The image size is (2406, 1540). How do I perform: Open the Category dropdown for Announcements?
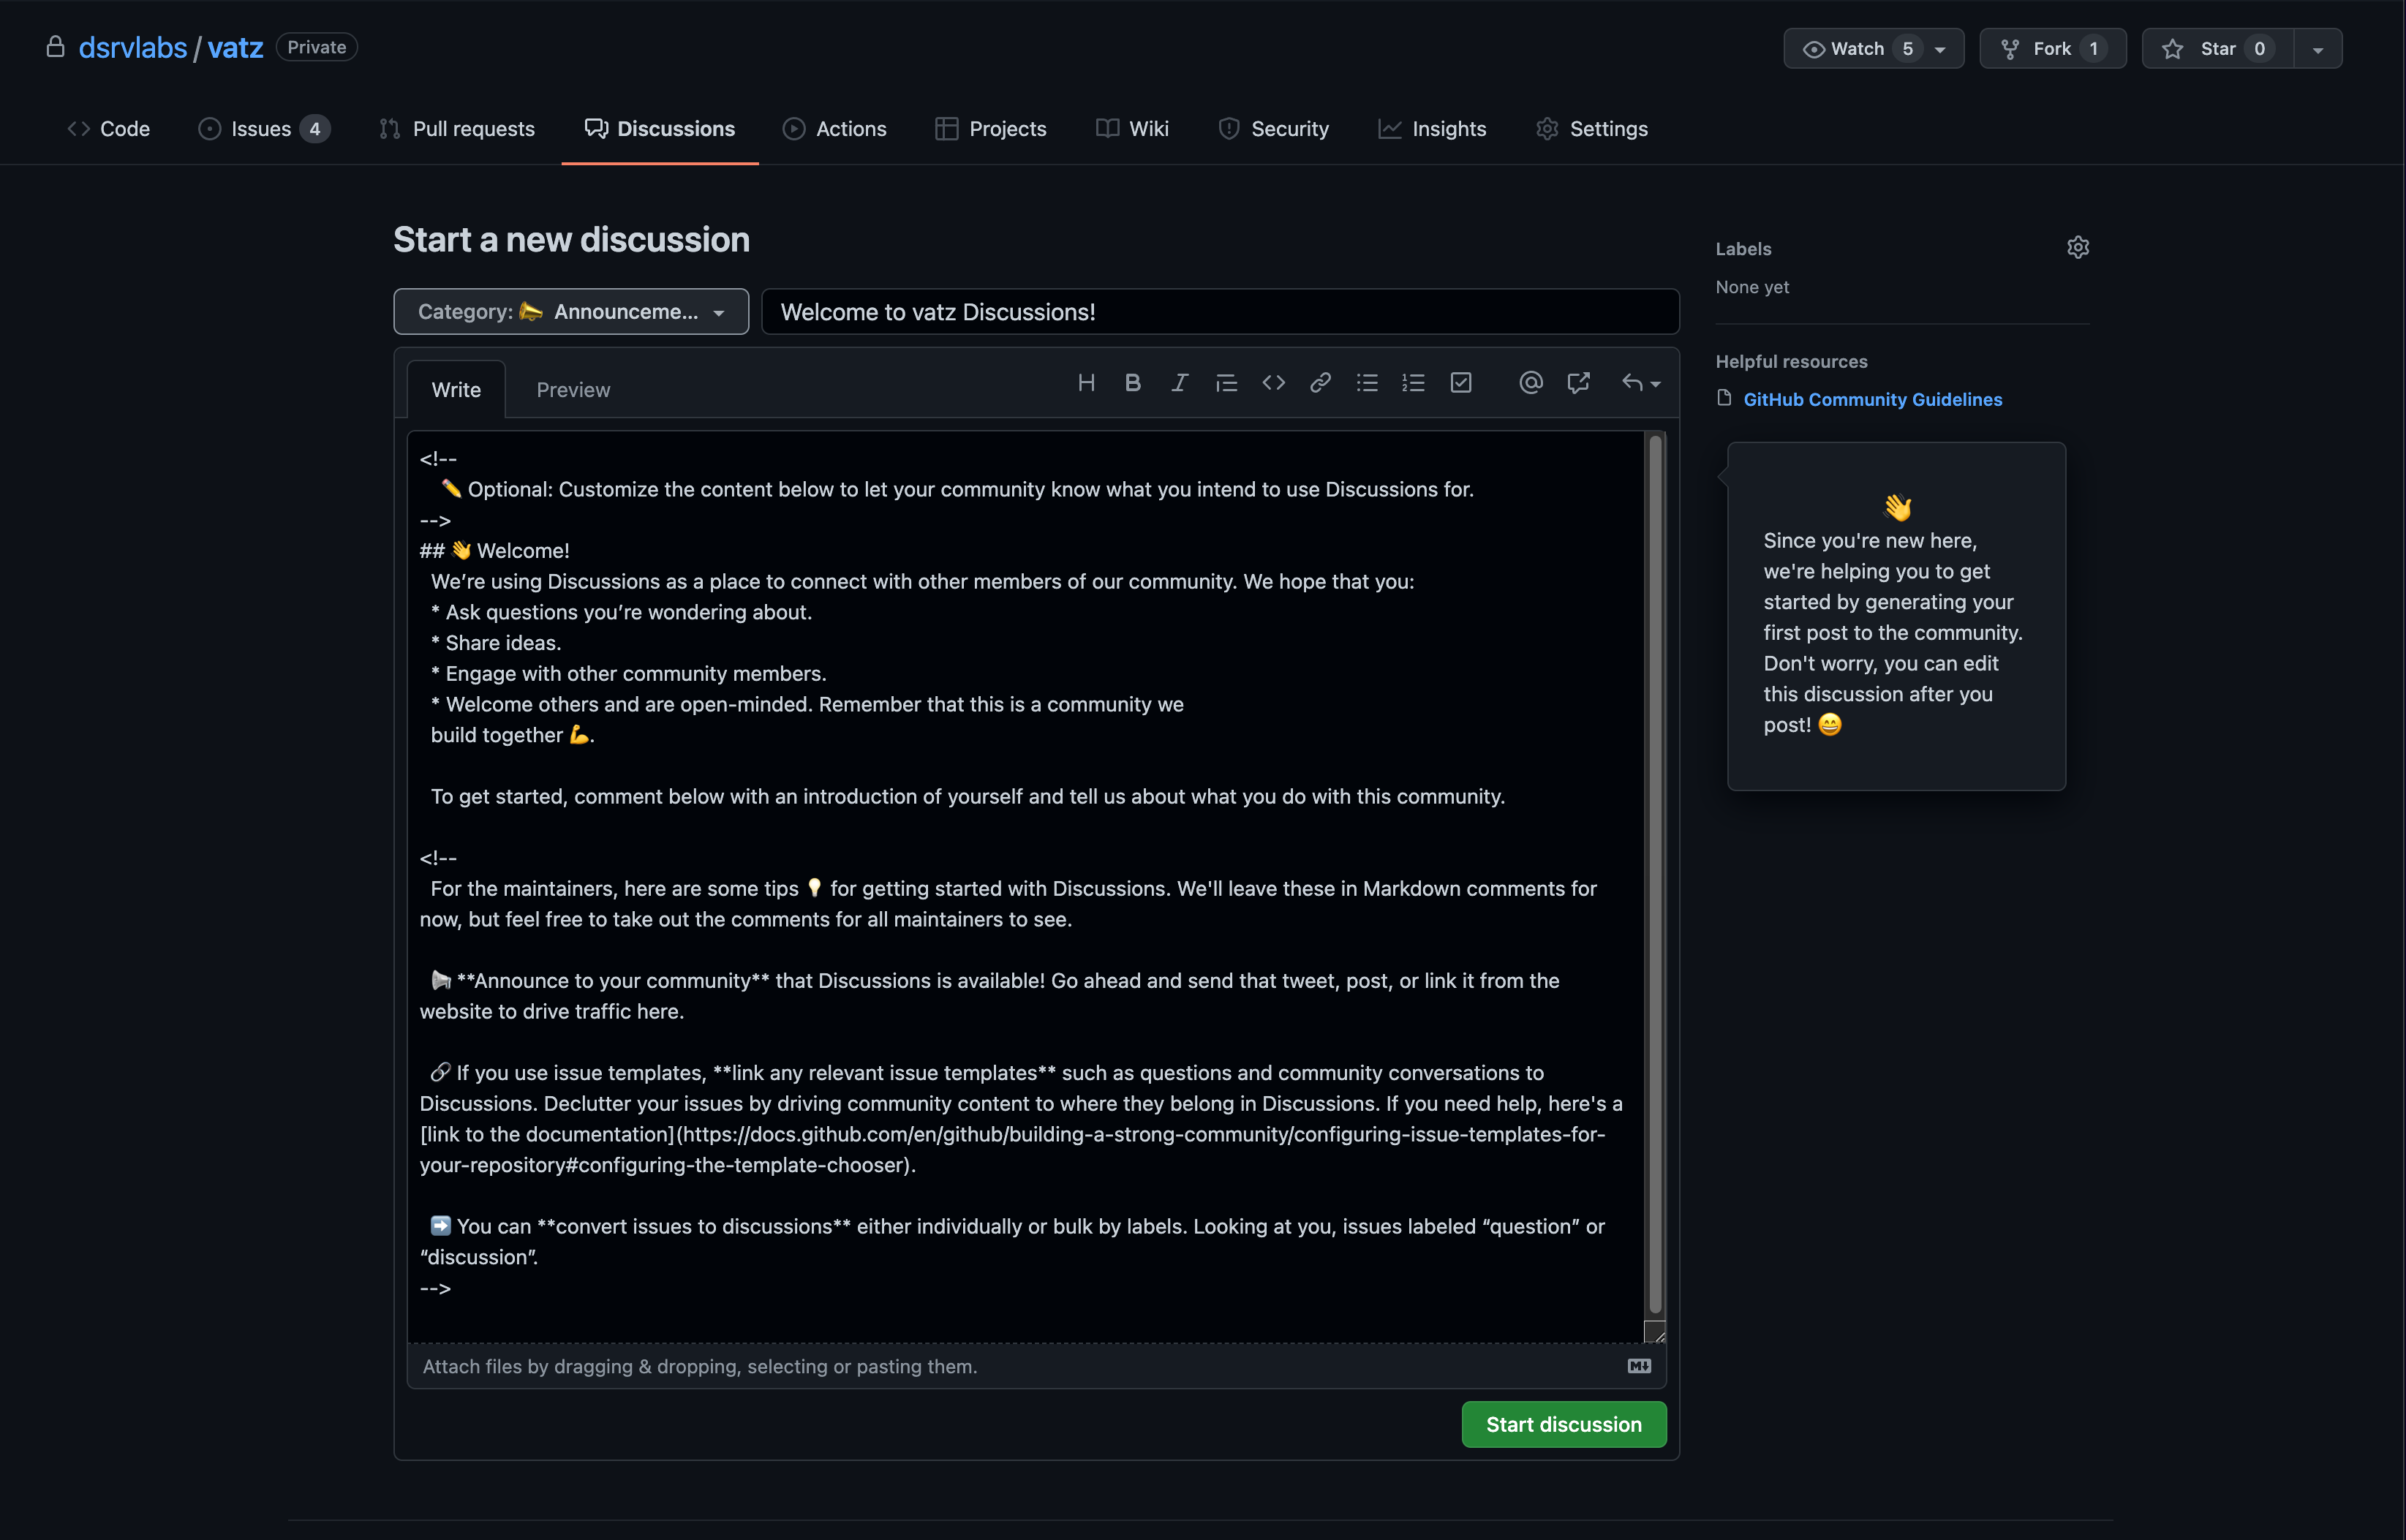tap(570, 311)
